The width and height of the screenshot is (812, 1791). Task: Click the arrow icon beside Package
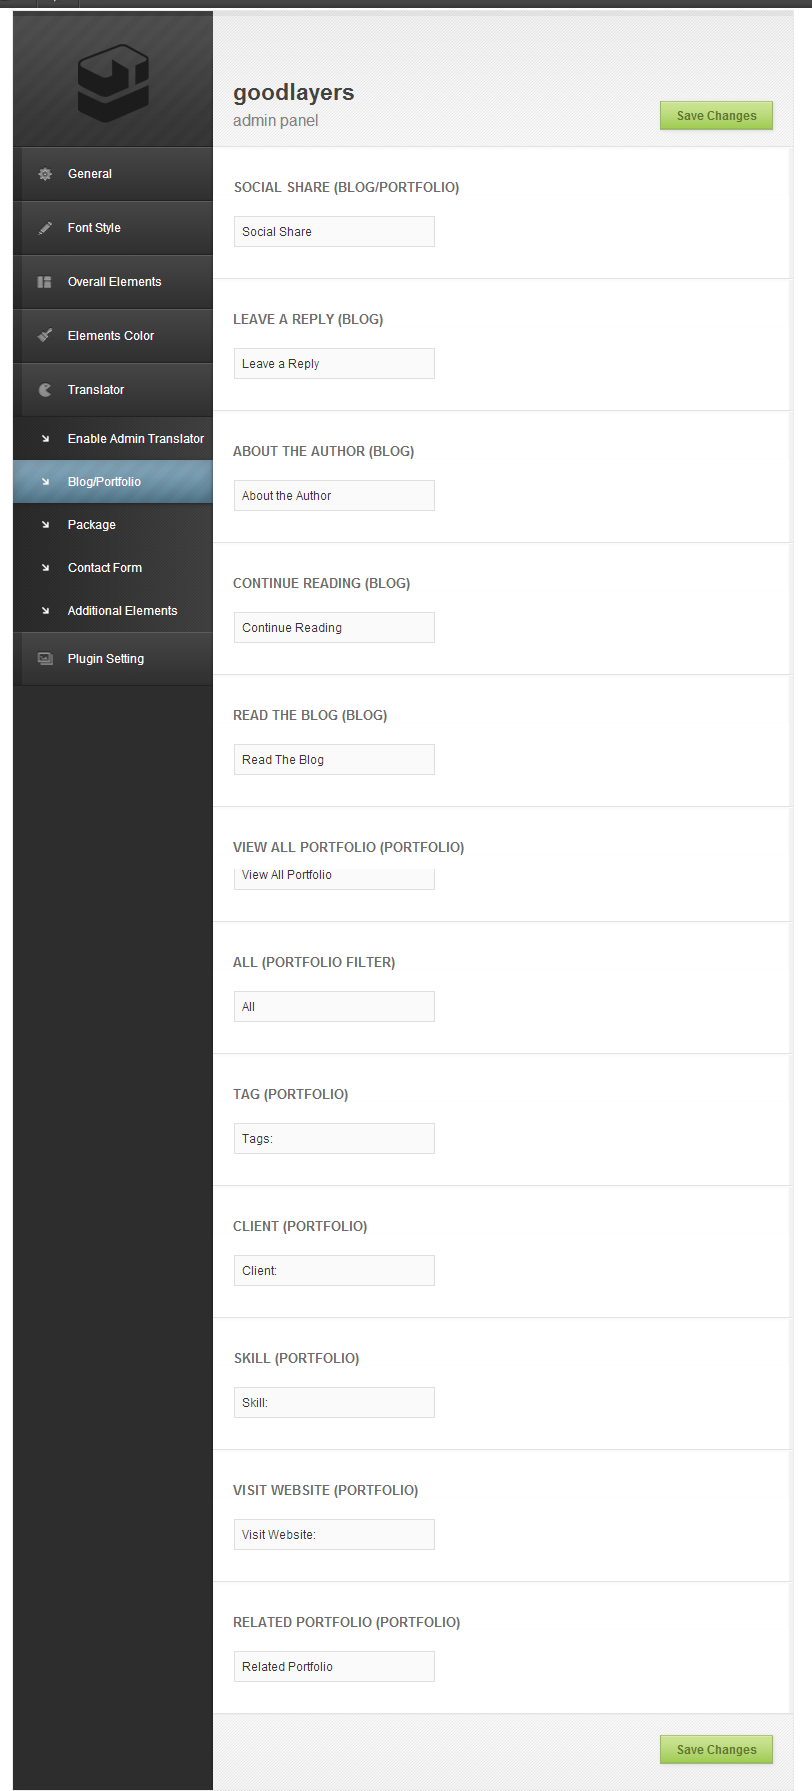click(45, 525)
